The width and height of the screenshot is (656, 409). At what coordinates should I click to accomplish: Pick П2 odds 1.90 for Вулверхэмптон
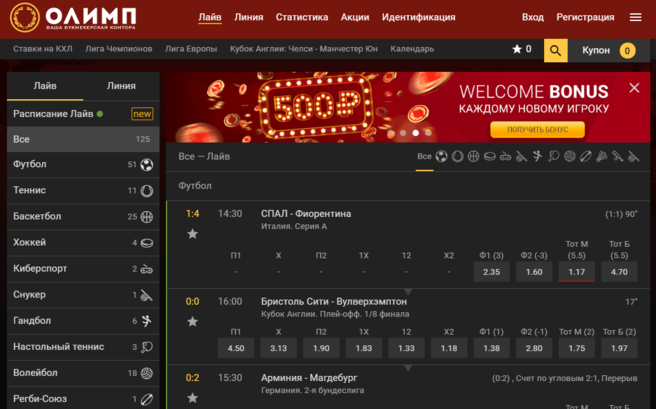[321, 348]
